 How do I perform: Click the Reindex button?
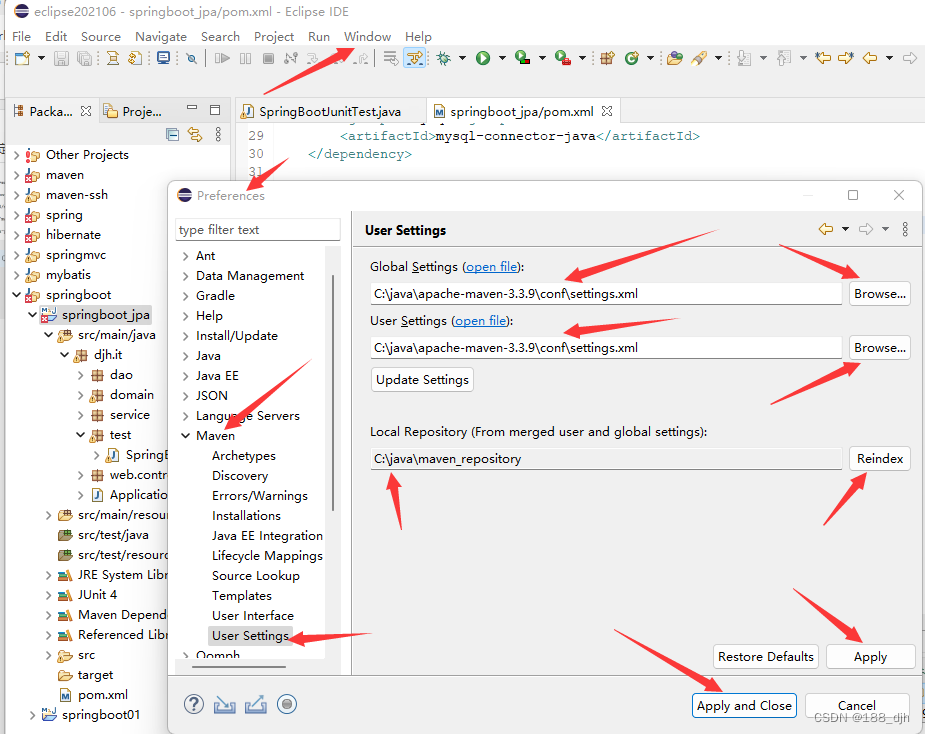point(880,458)
